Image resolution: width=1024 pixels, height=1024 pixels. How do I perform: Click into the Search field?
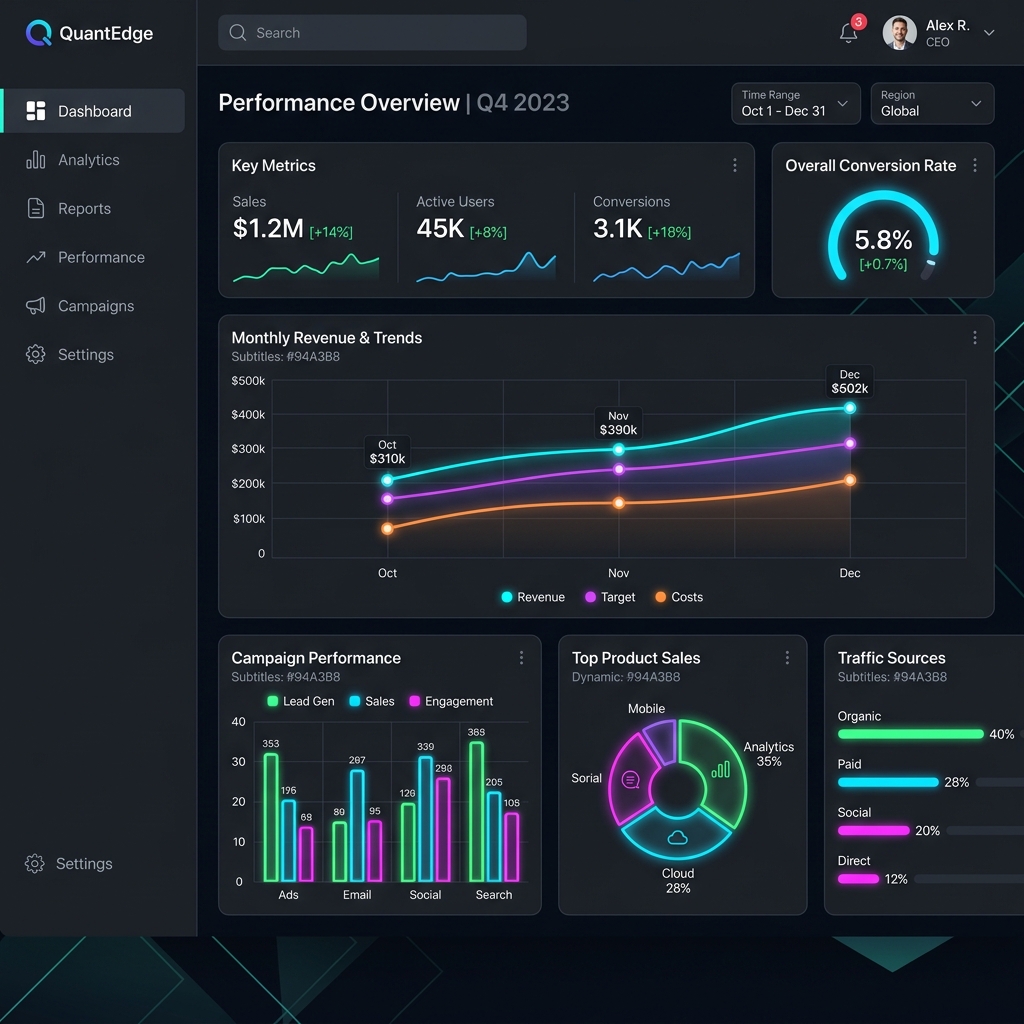pyautogui.click(x=372, y=33)
